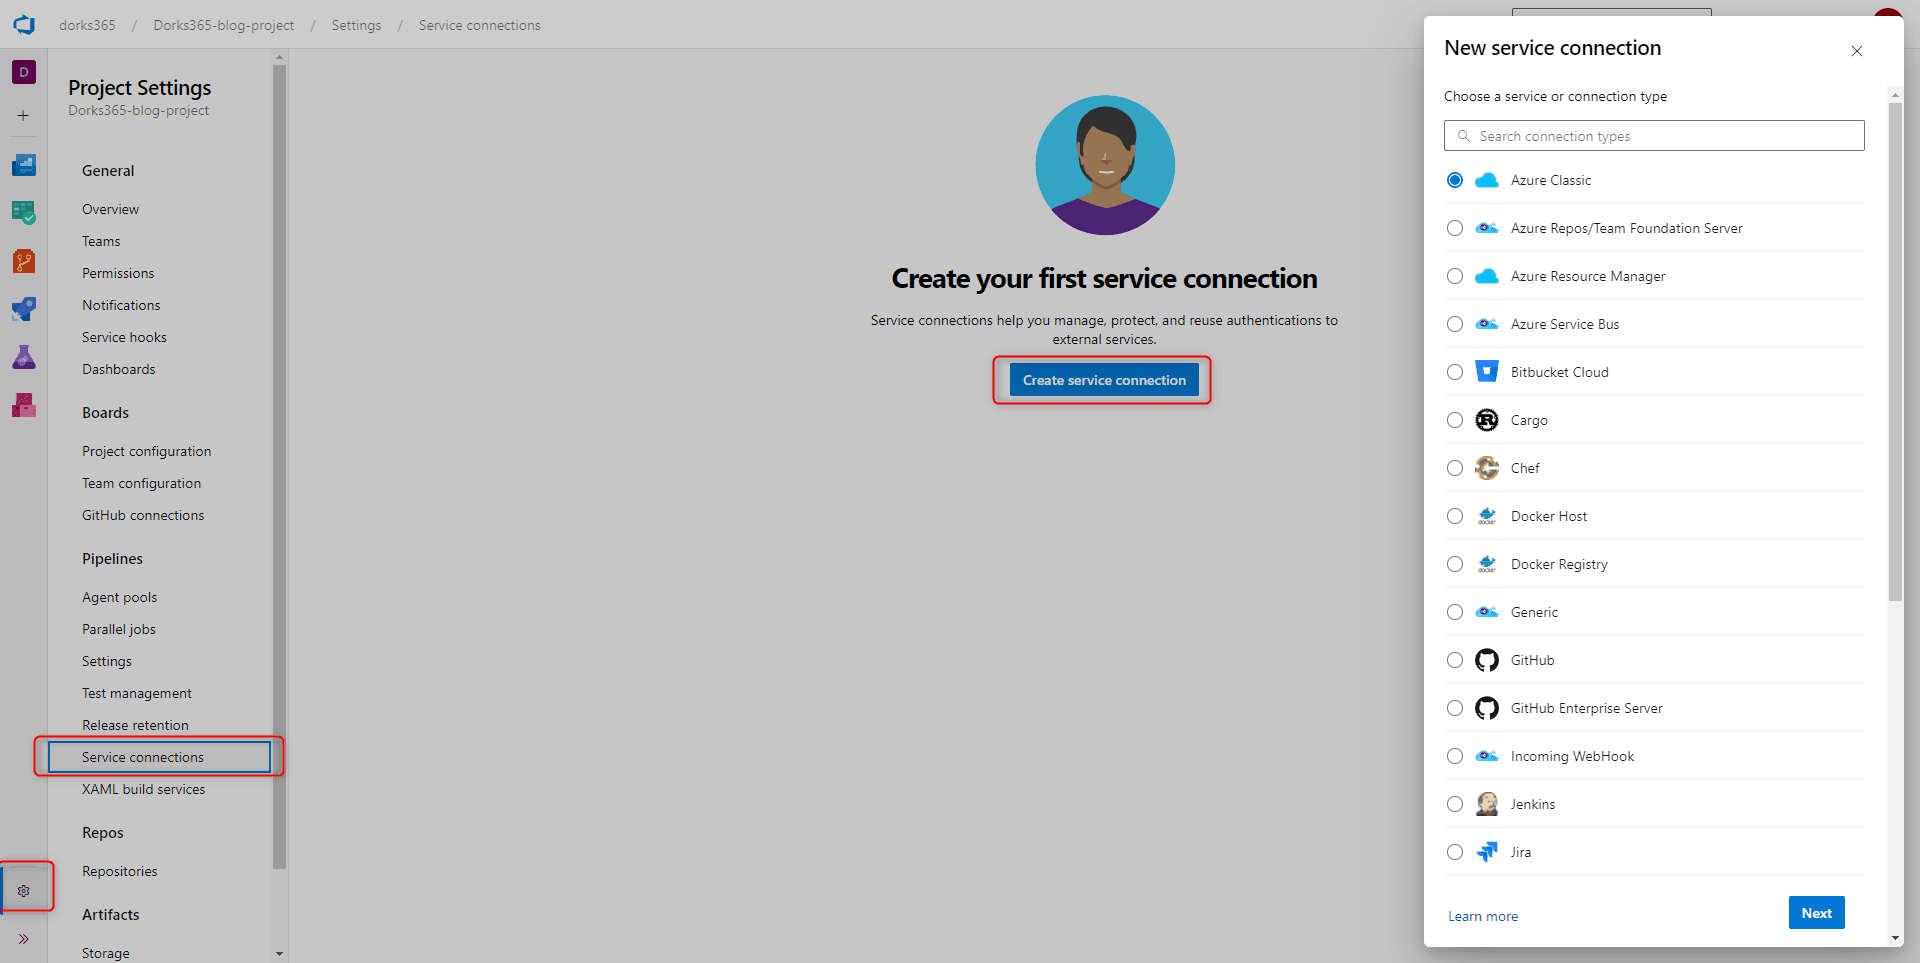The image size is (1920, 963).
Task: Click the connection panel scrollbar thumb
Action: pos(1895,351)
